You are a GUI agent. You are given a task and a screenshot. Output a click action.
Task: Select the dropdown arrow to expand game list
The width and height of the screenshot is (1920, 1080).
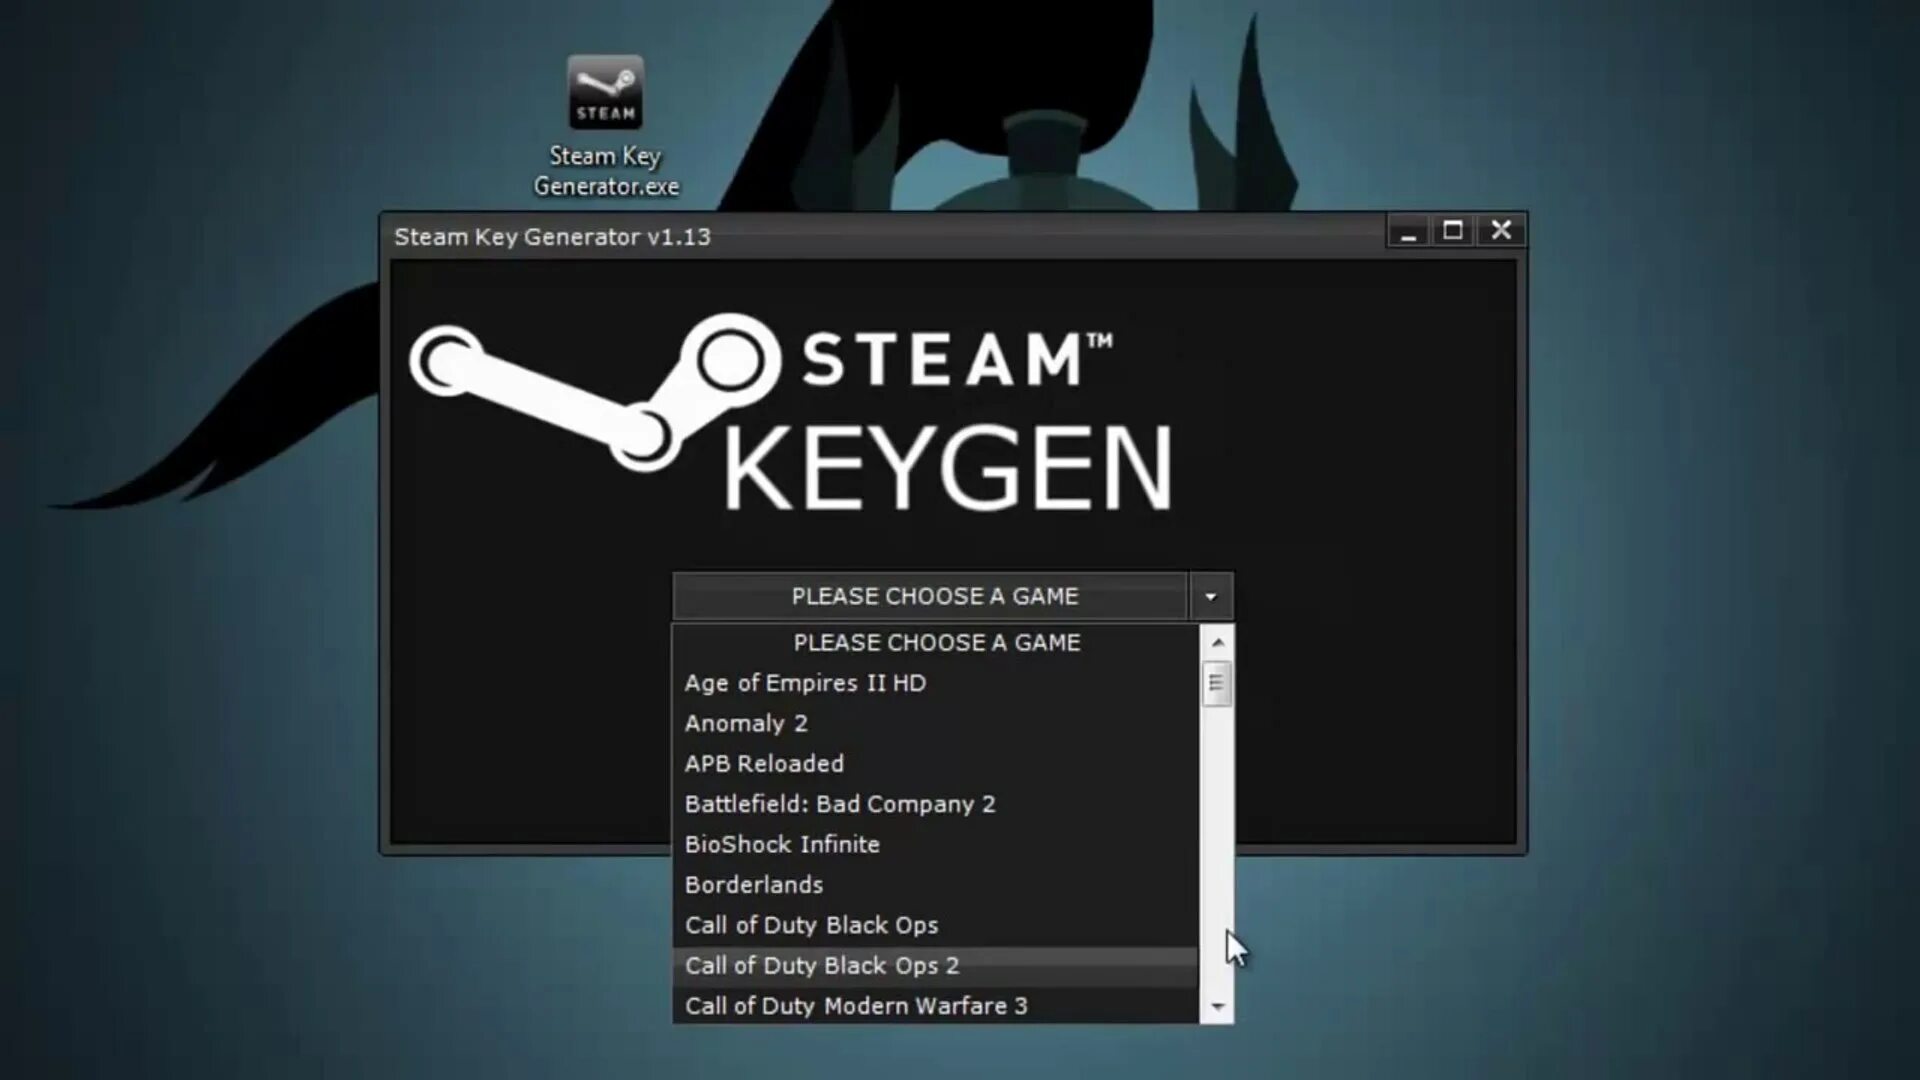click(1209, 596)
